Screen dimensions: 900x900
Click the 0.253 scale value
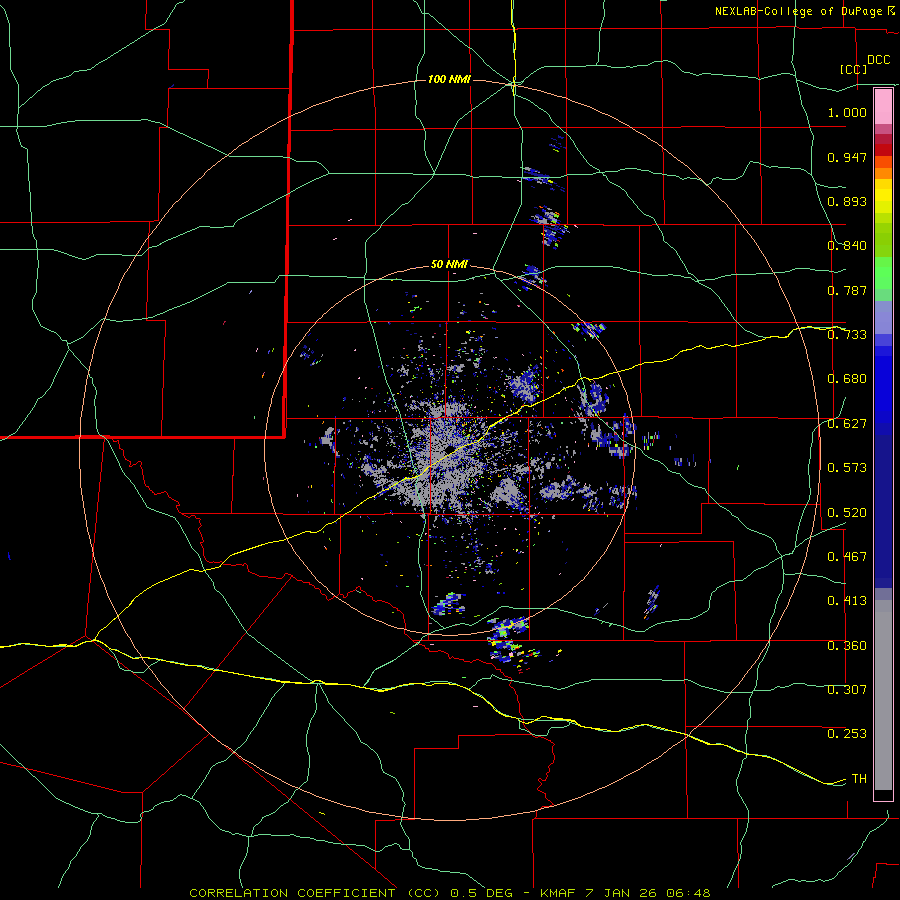847,734
